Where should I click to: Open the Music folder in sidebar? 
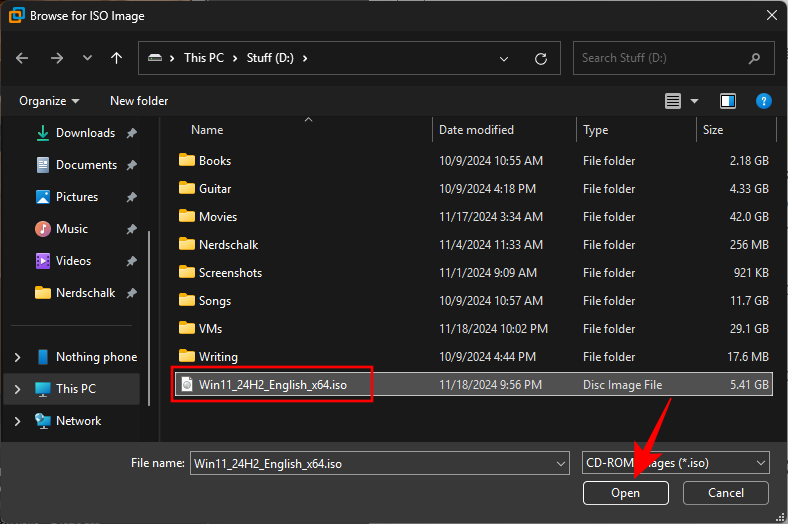tap(71, 229)
